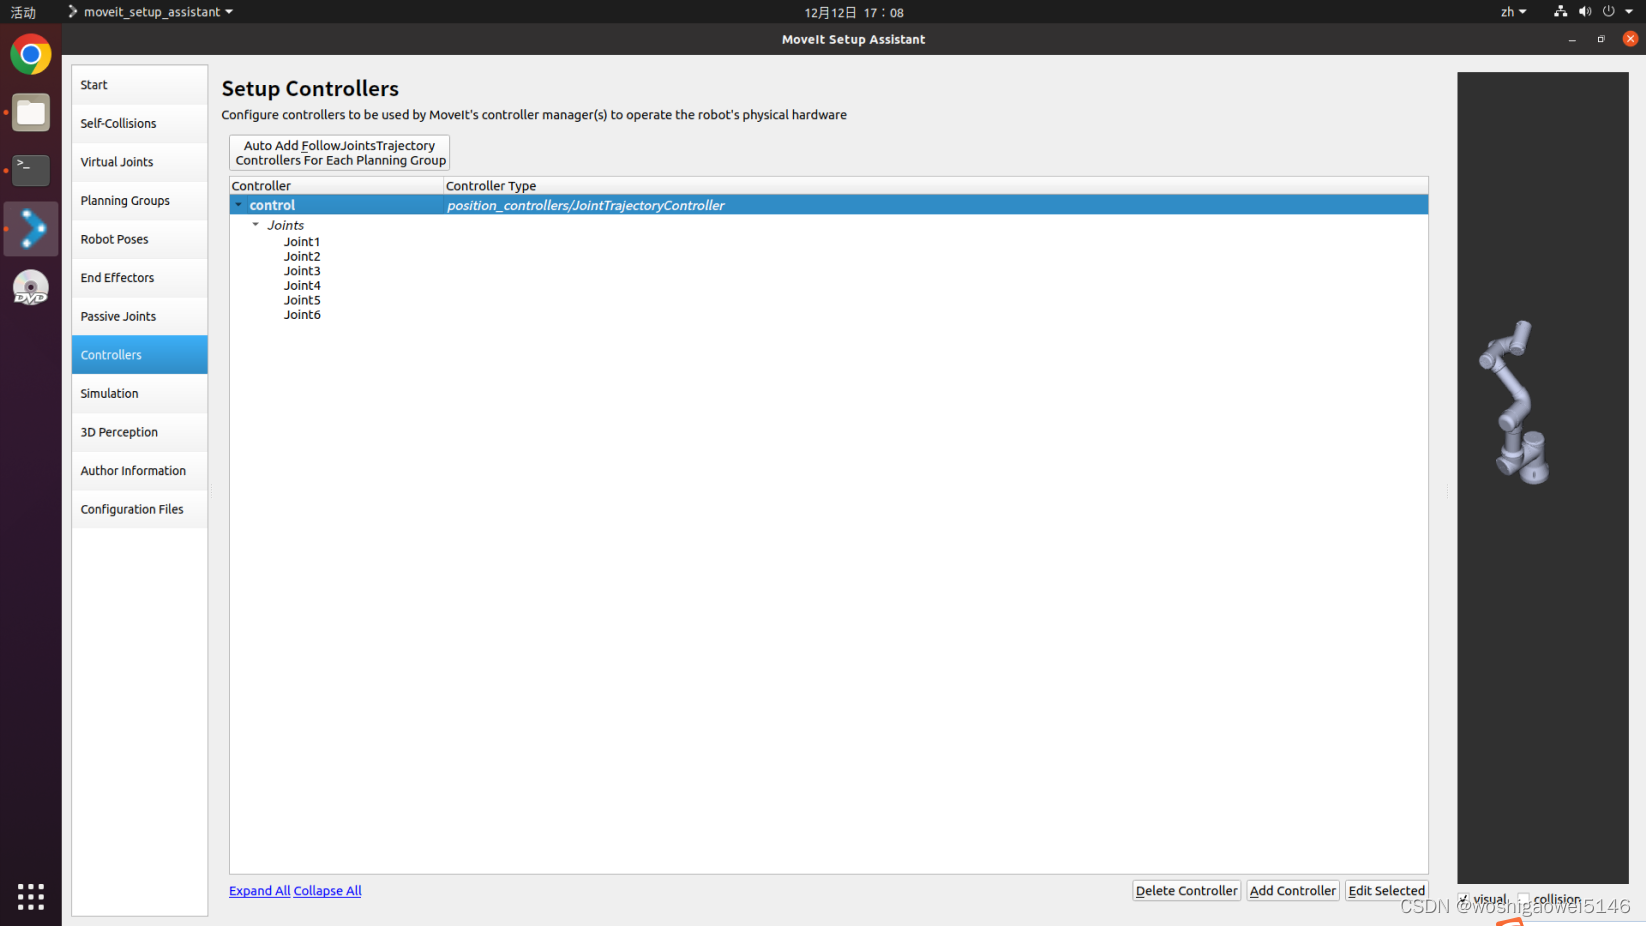Select the Joints tree node
Image resolution: width=1646 pixels, height=926 pixels.
click(285, 225)
